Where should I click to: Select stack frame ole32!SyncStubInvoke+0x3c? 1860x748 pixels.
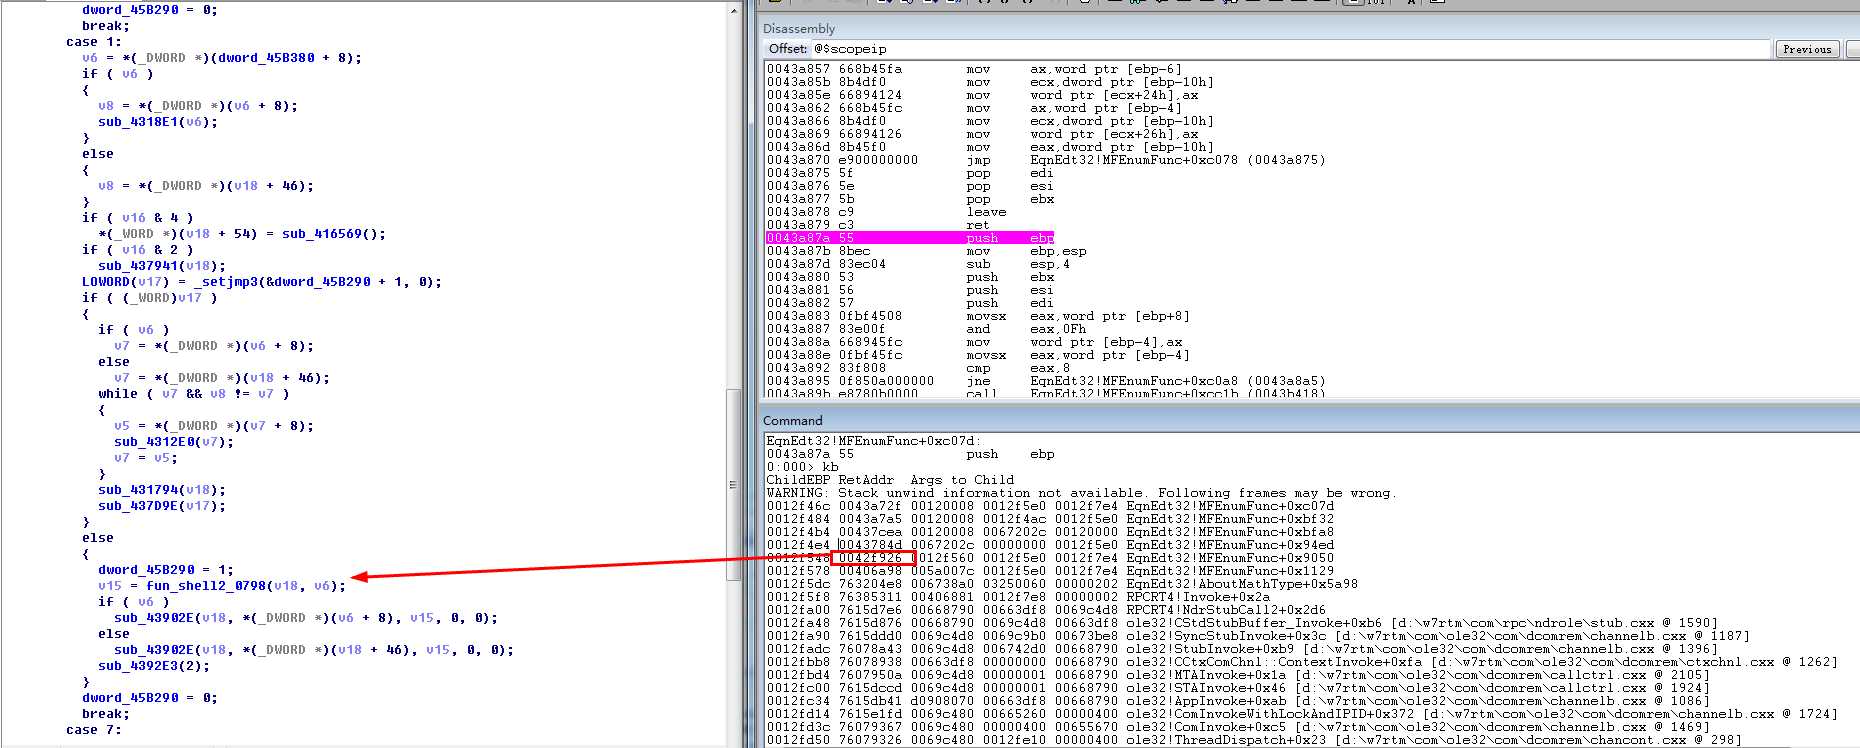point(1258,636)
